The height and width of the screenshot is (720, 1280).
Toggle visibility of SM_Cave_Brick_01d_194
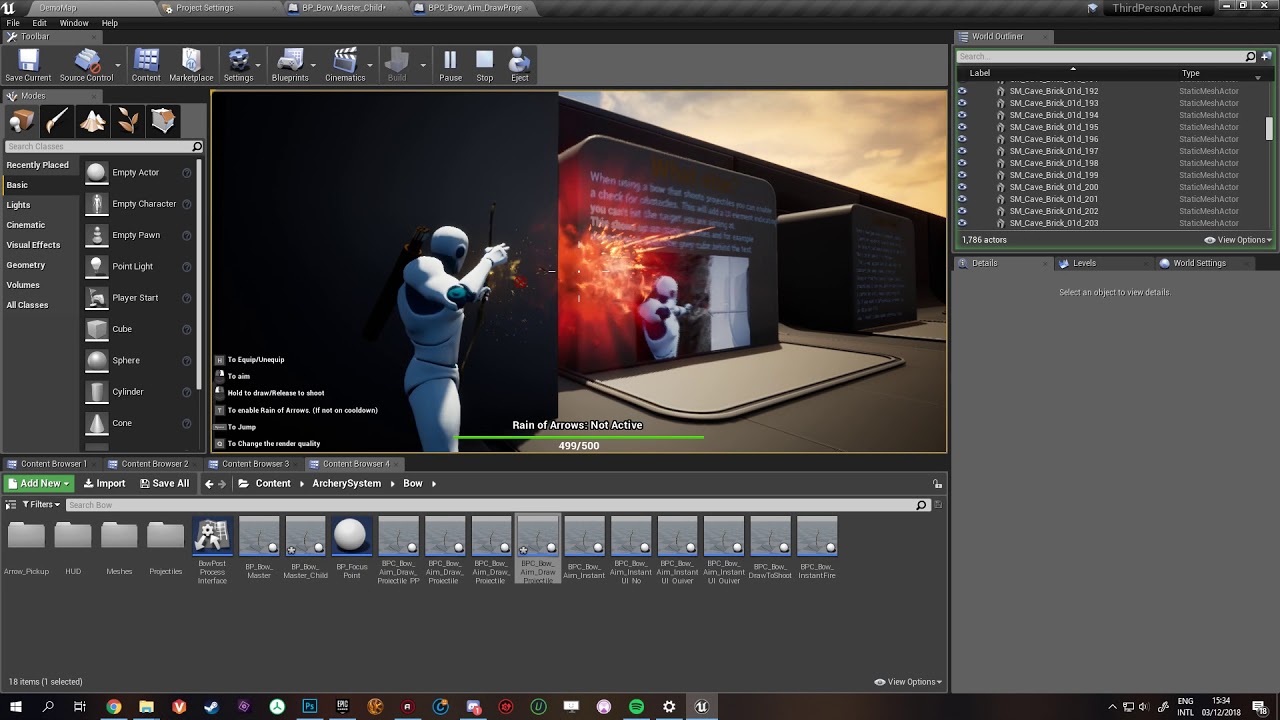pyautogui.click(x=962, y=115)
